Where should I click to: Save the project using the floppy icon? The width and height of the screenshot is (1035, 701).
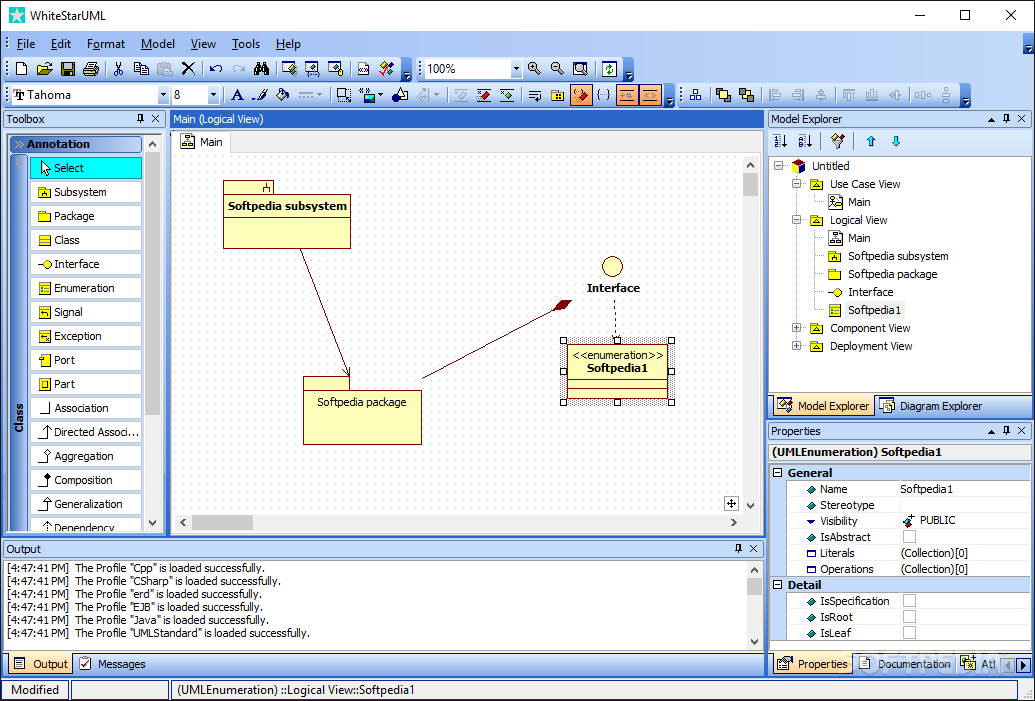[x=67, y=69]
